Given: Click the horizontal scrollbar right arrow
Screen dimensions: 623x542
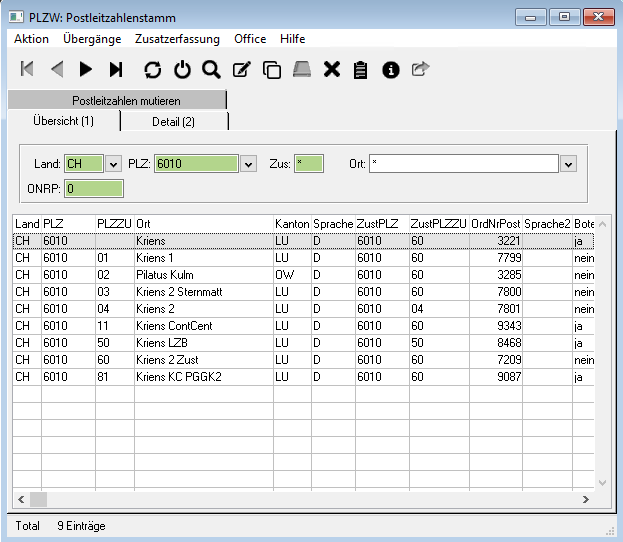Looking at the screenshot, I should [x=587, y=499].
